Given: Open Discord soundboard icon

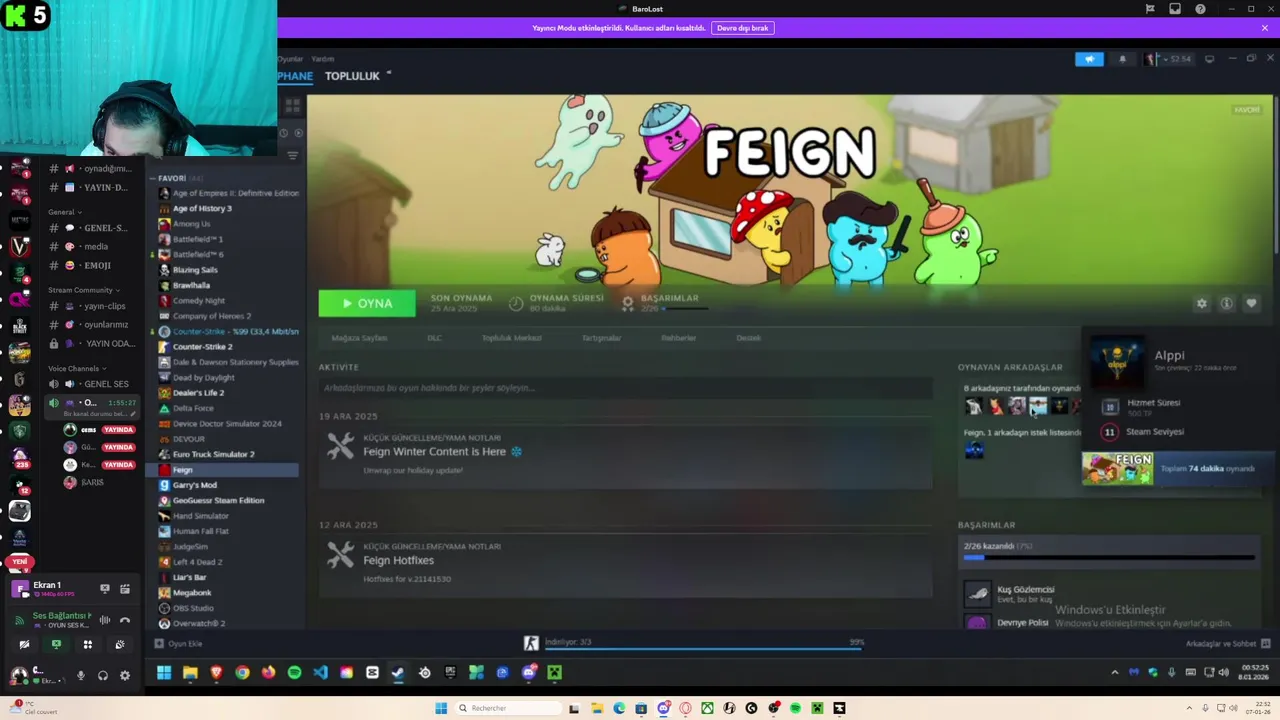Looking at the screenshot, I should (120, 645).
